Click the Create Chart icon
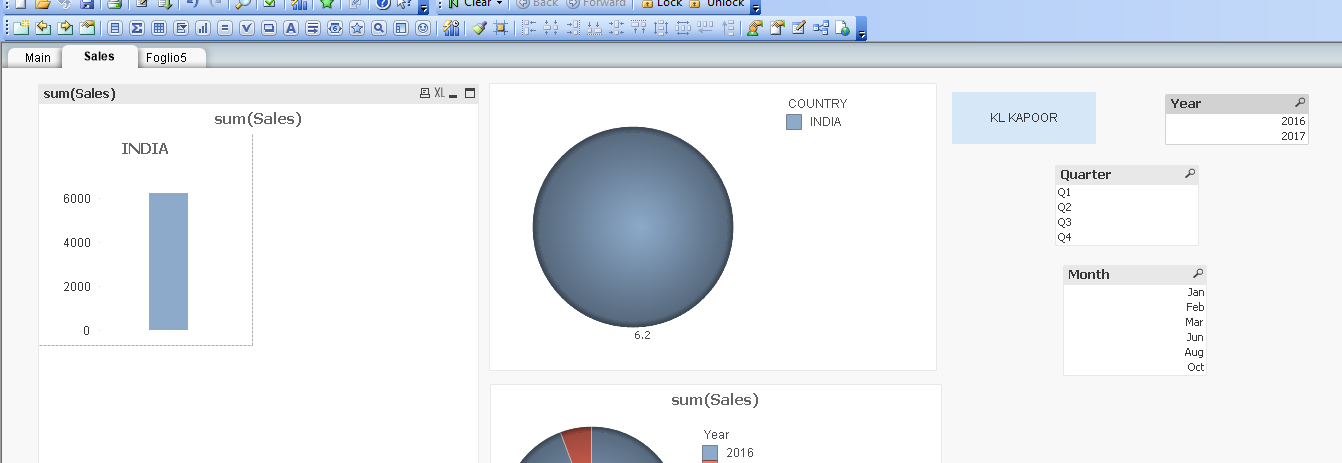 coord(203,28)
